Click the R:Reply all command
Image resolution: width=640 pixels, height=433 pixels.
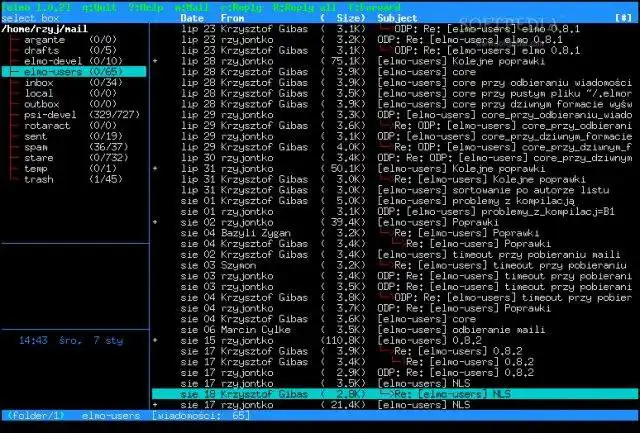pyautogui.click(x=304, y=7)
